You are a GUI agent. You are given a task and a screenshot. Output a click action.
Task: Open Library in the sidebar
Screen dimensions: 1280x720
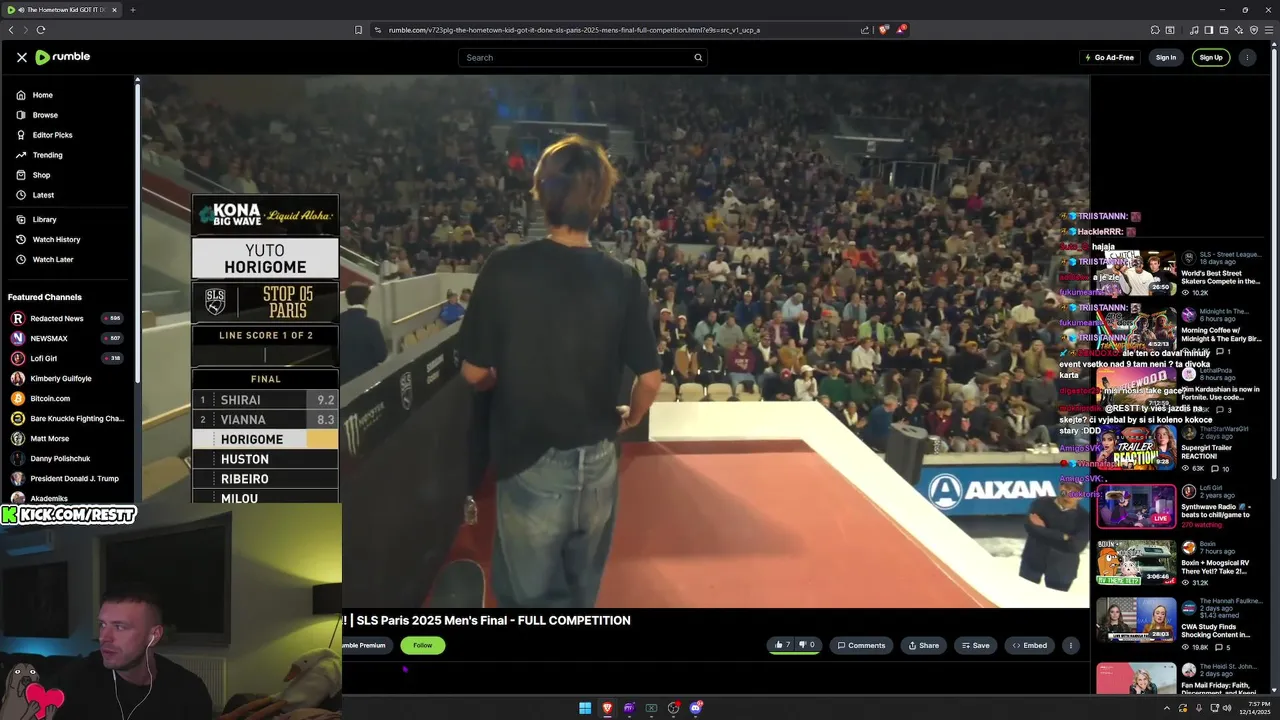click(x=44, y=219)
